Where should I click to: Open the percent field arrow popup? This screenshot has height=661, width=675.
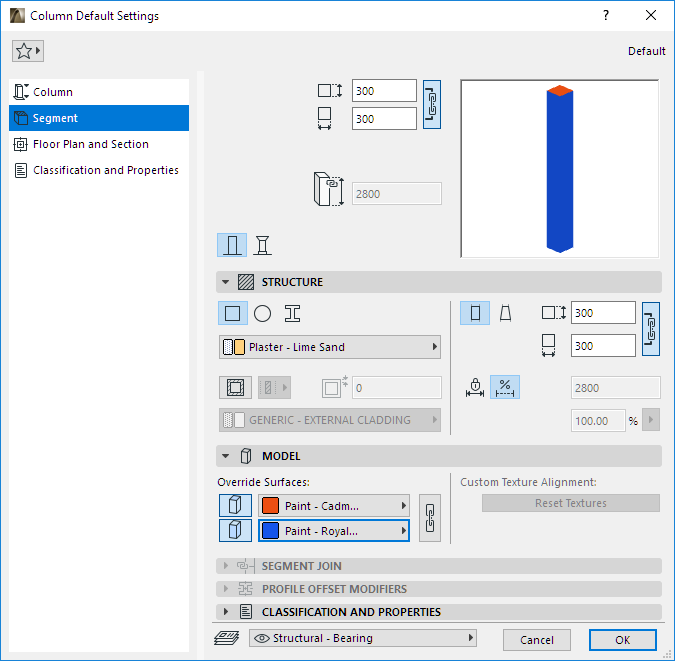click(x=651, y=420)
